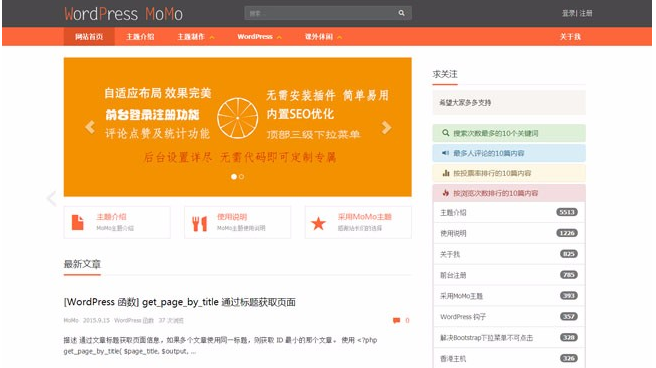
Task: Expand the 课外休闲 dropdown caret
Action: pyautogui.click(x=340, y=37)
